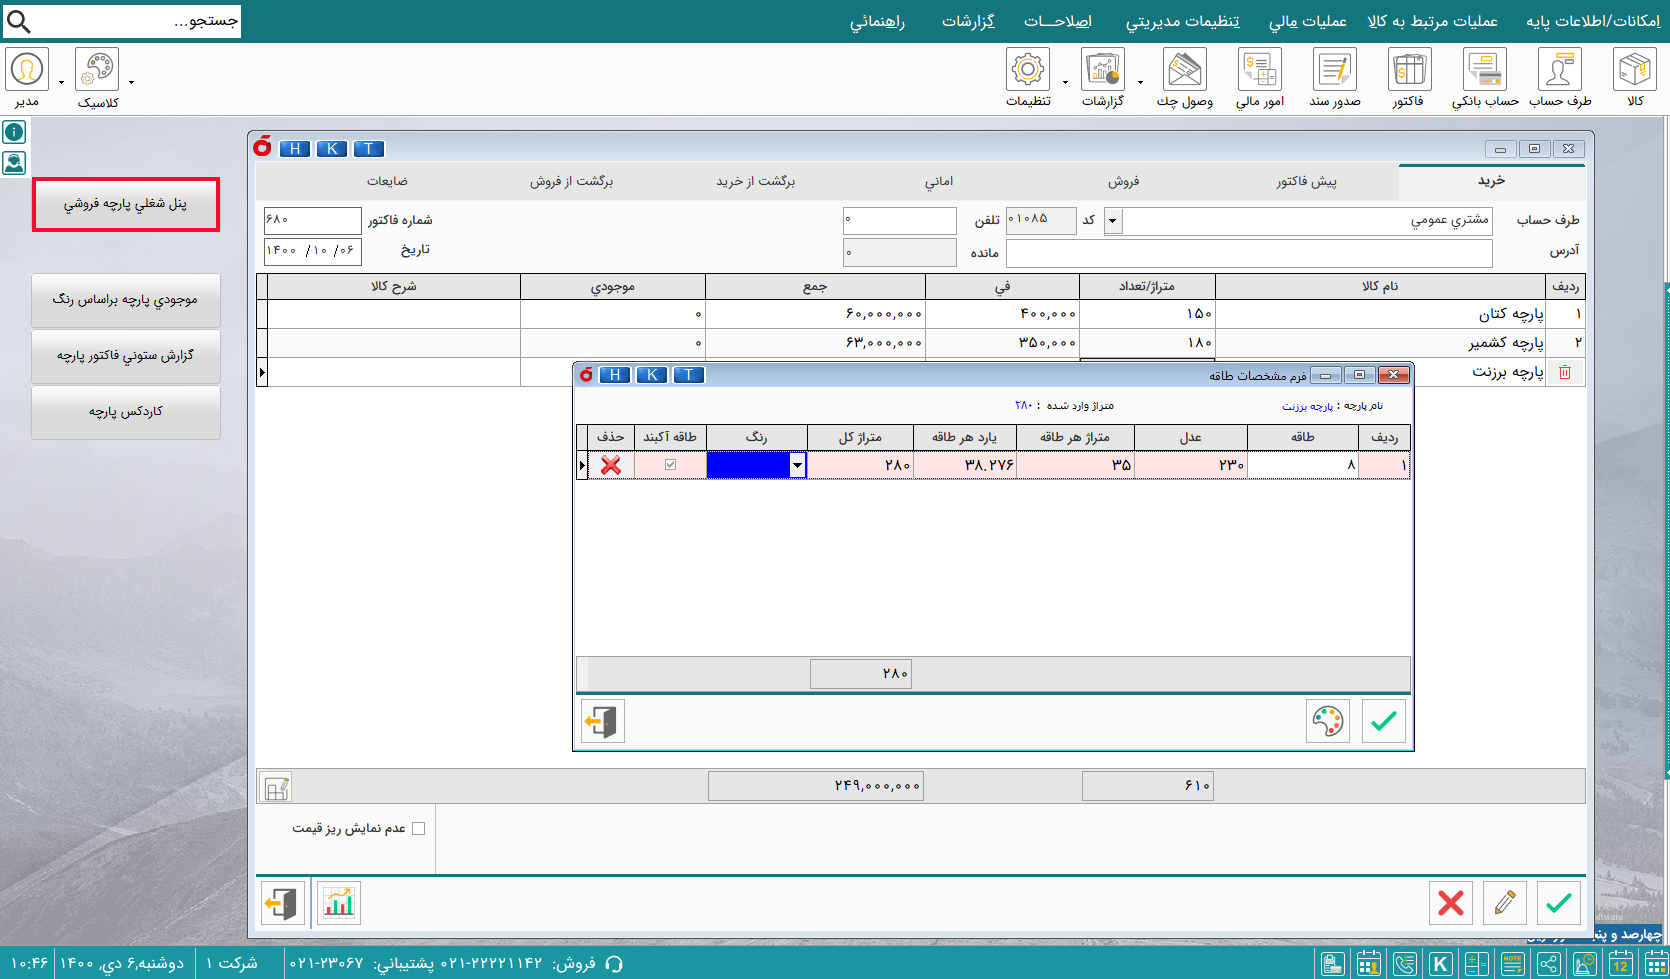Expand the گزارشات toolbar dropdown arrow
The width and height of the screenshot is (1670, 979).
click(1140, 82)
